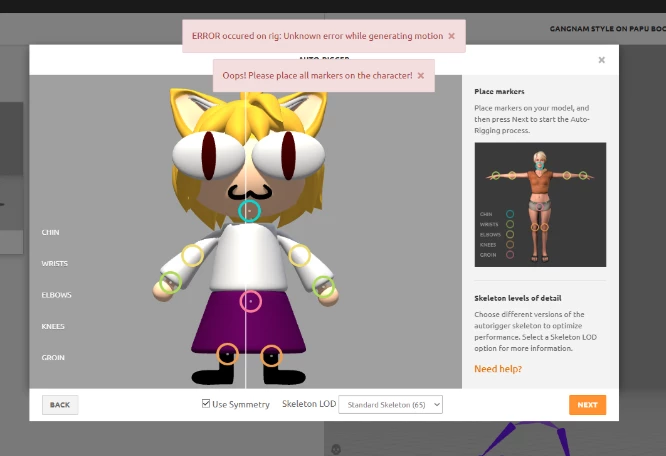Dismiss the place all markers warning

420,76
